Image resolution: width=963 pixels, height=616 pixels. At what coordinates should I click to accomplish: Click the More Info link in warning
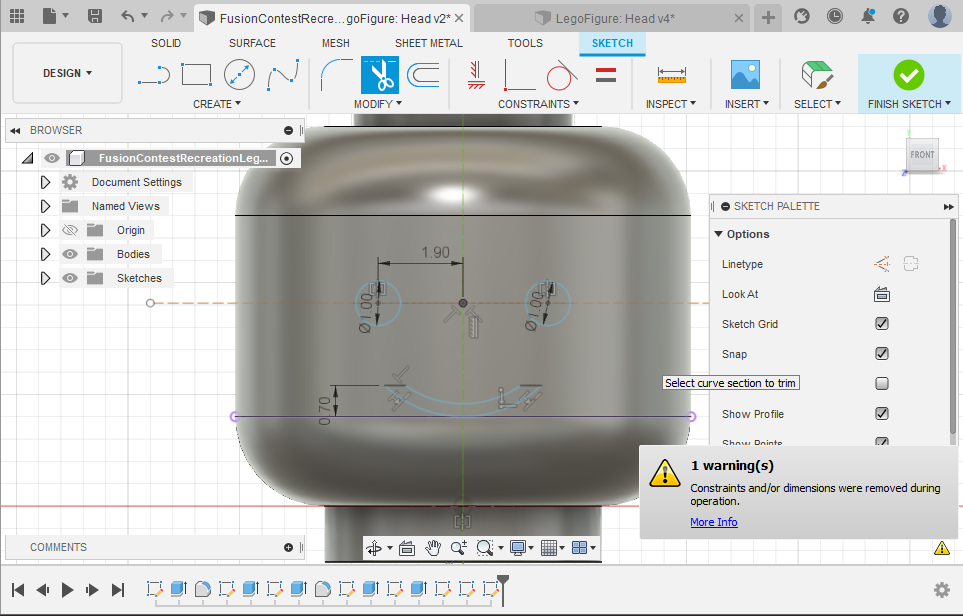(714, 522)
